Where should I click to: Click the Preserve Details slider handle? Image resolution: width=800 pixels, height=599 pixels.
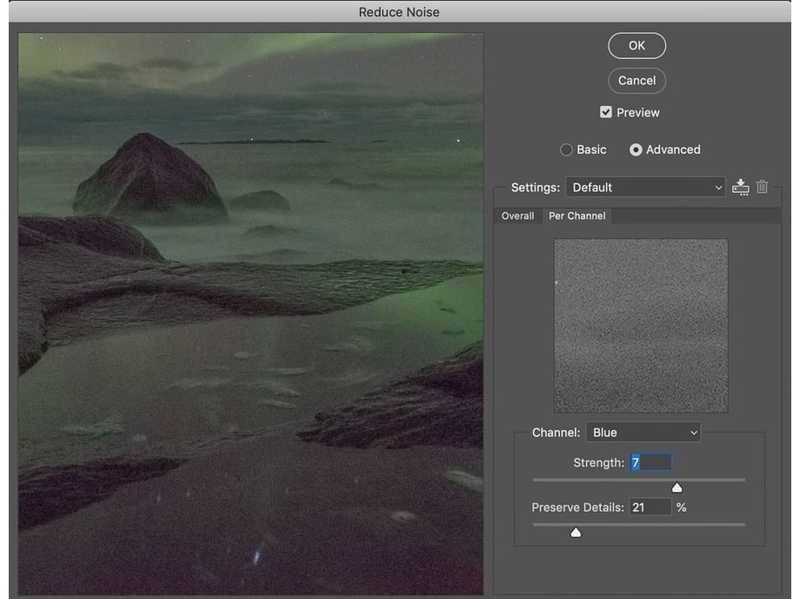coord(575,533)
